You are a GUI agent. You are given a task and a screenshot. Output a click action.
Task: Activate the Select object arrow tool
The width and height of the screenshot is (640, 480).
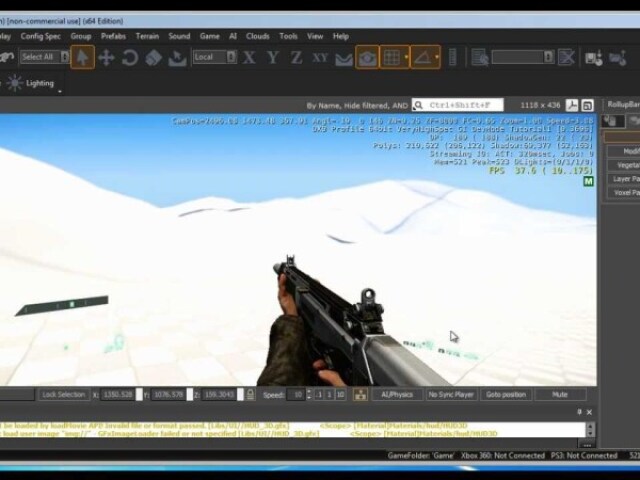(x=82, y=57)
